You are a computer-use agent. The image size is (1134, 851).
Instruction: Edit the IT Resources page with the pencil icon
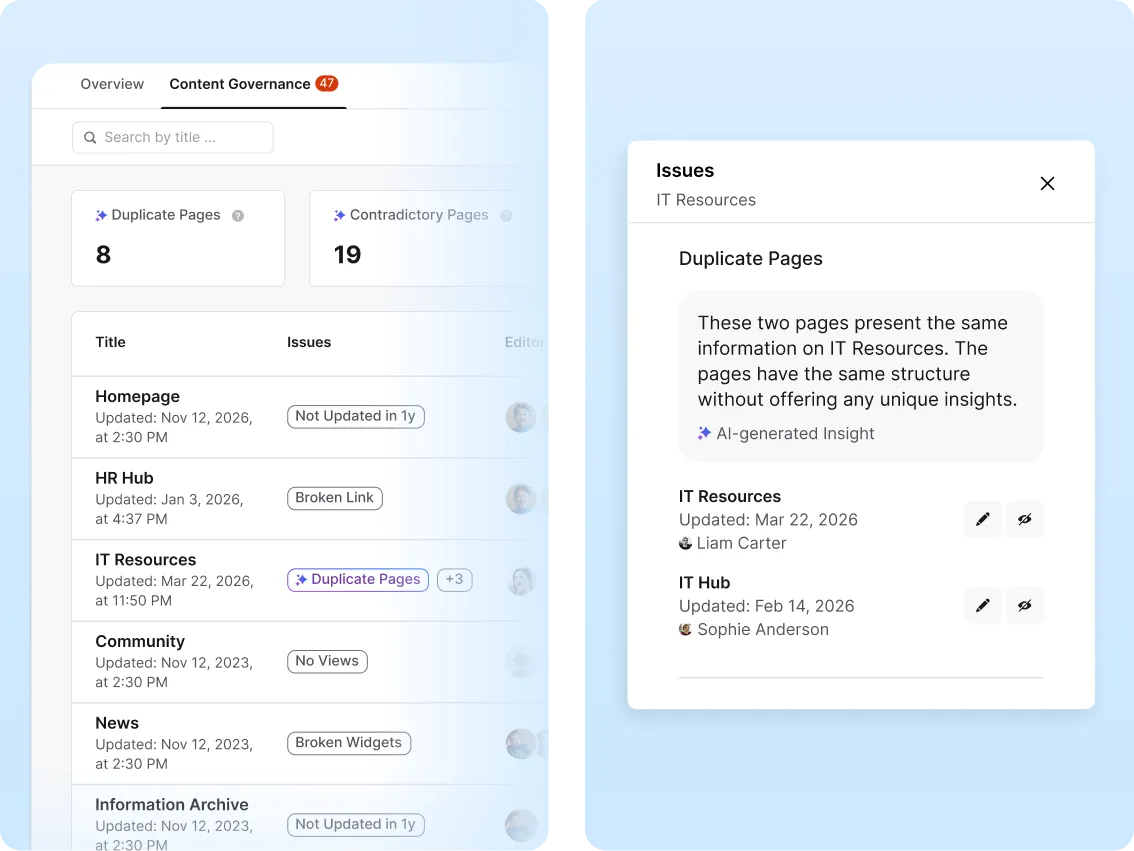[982, 519]
